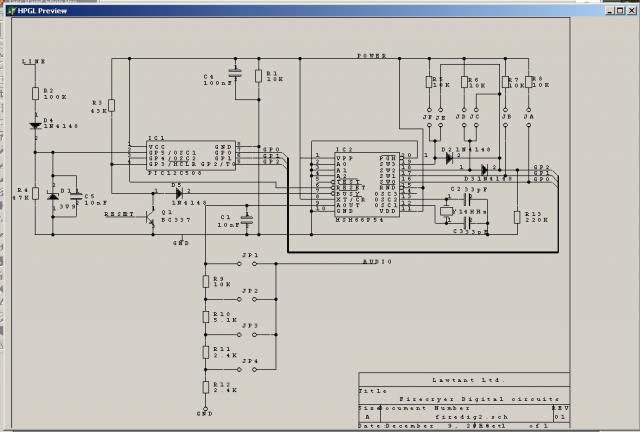Close the HPGL Preview window
640x432 pixels.
pos(629,9)
